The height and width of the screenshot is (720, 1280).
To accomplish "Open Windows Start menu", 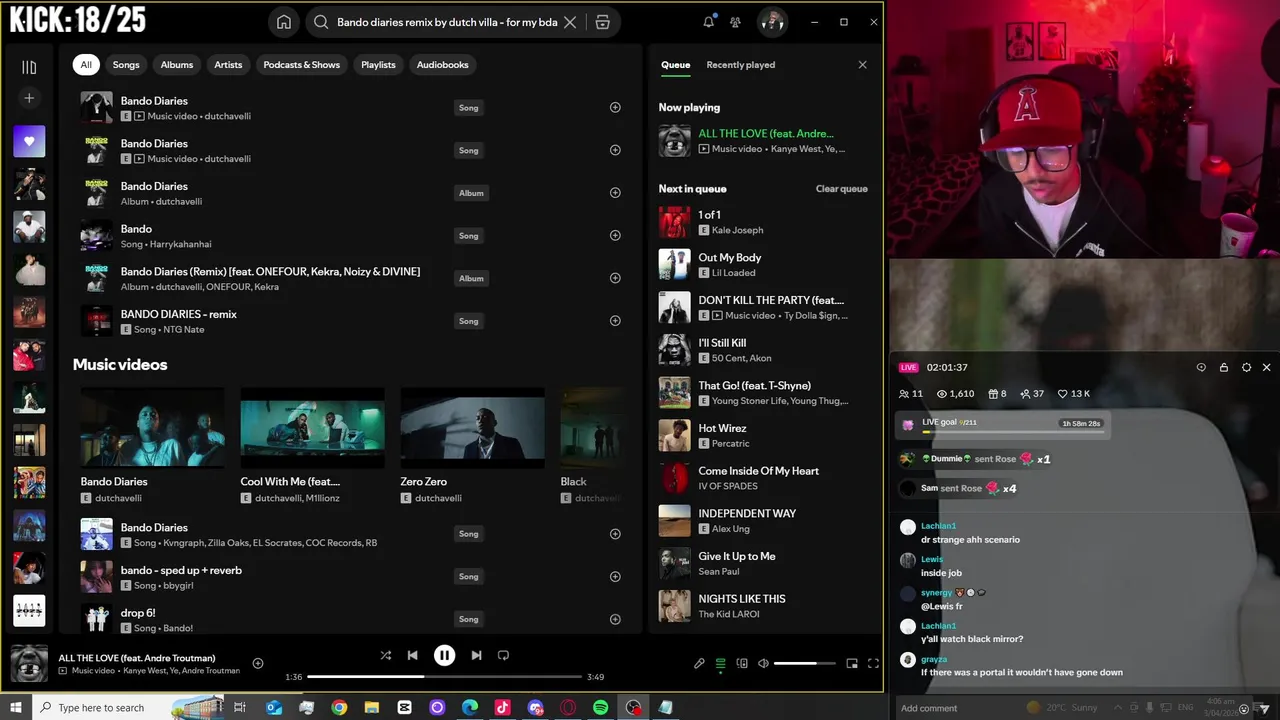I will (15, 707).
